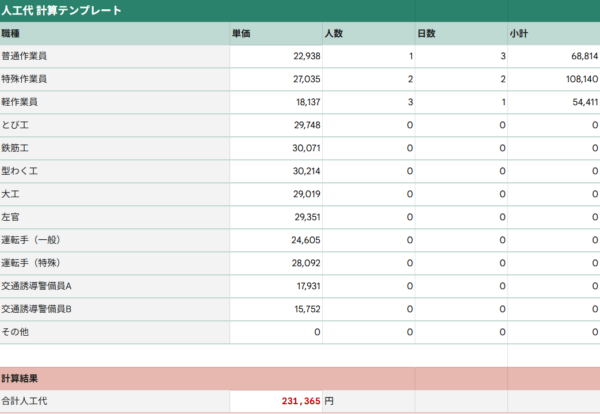Click the 人数 cell for 交通誘導警備員A
Screen dimensions: 600x414
pyautogui.click(x=368, y=286)
